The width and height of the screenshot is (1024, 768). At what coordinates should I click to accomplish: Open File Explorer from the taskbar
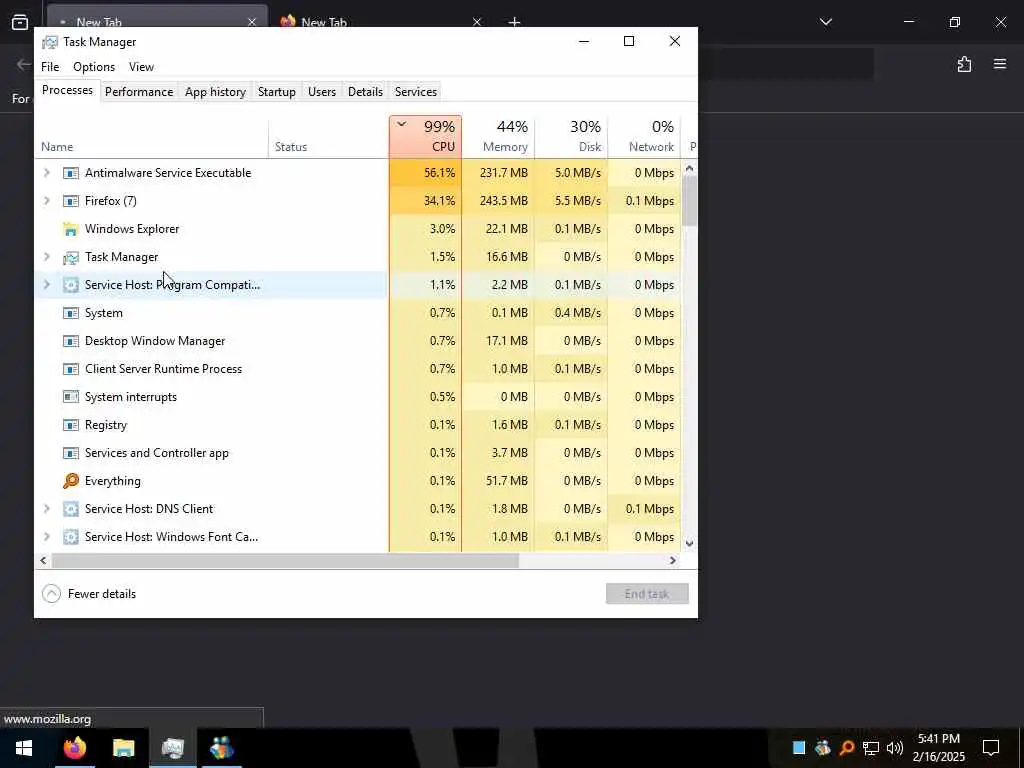(x=123, y=748)
